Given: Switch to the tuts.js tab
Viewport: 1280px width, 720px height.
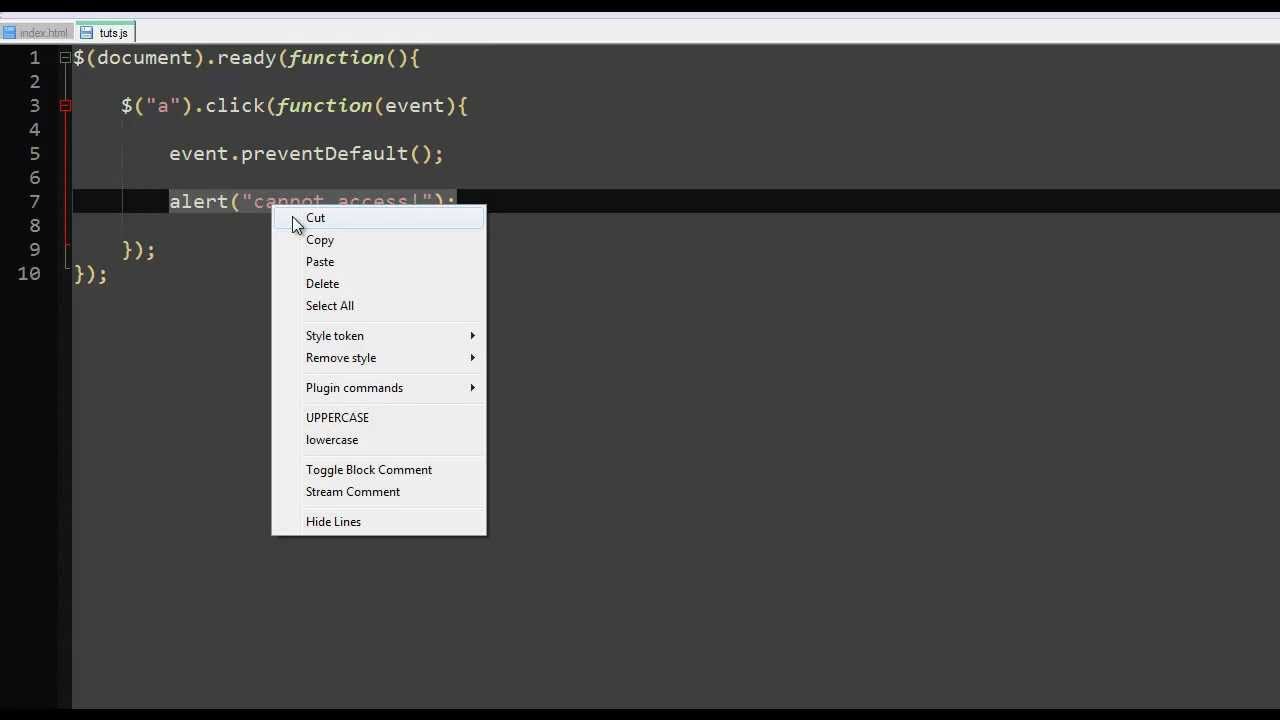Looking at the screenshot, I should 106,32.
